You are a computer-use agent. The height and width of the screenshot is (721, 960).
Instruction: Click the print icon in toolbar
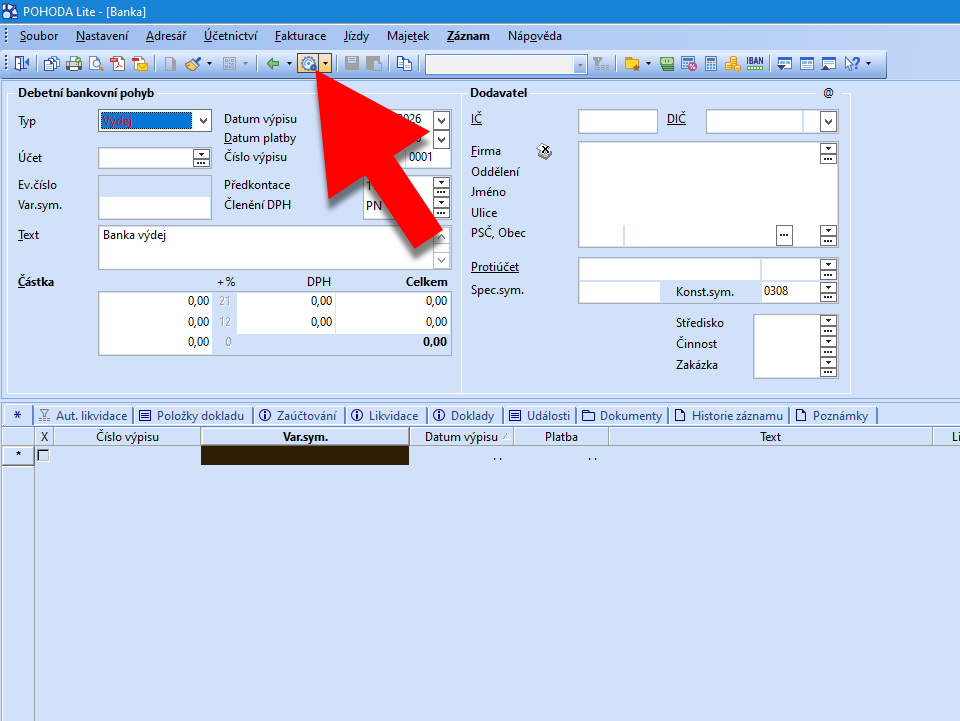click(x=74, y=64)
